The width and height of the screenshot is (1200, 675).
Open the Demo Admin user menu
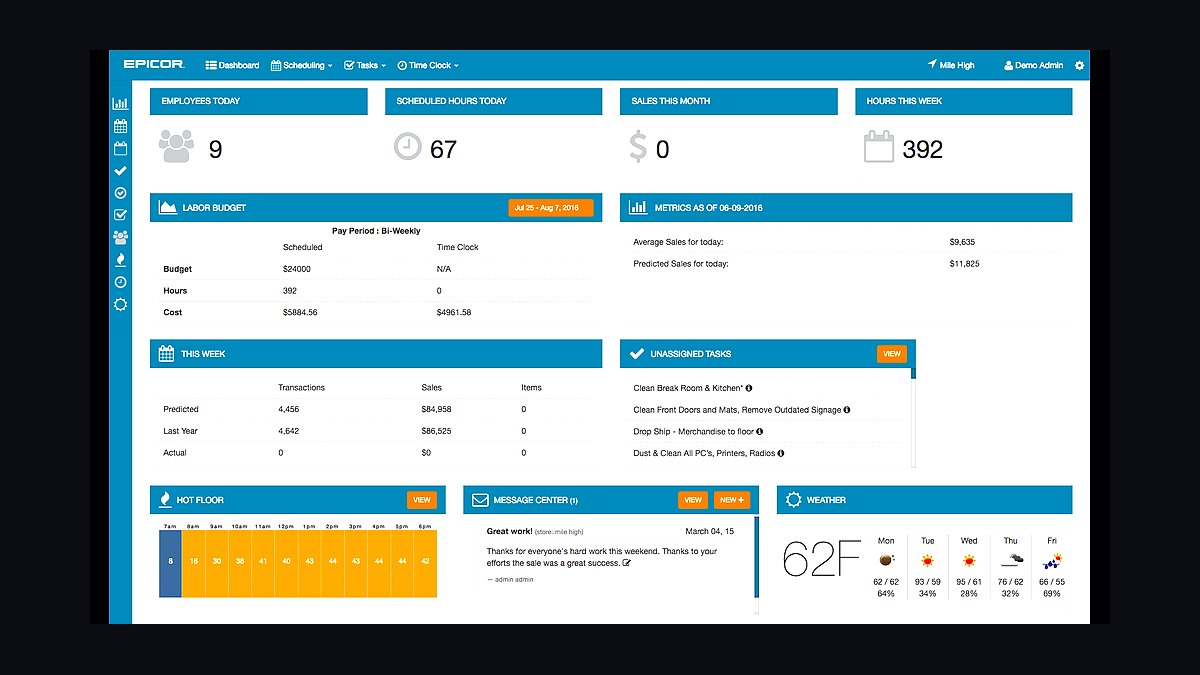(x=1033, y=65)
